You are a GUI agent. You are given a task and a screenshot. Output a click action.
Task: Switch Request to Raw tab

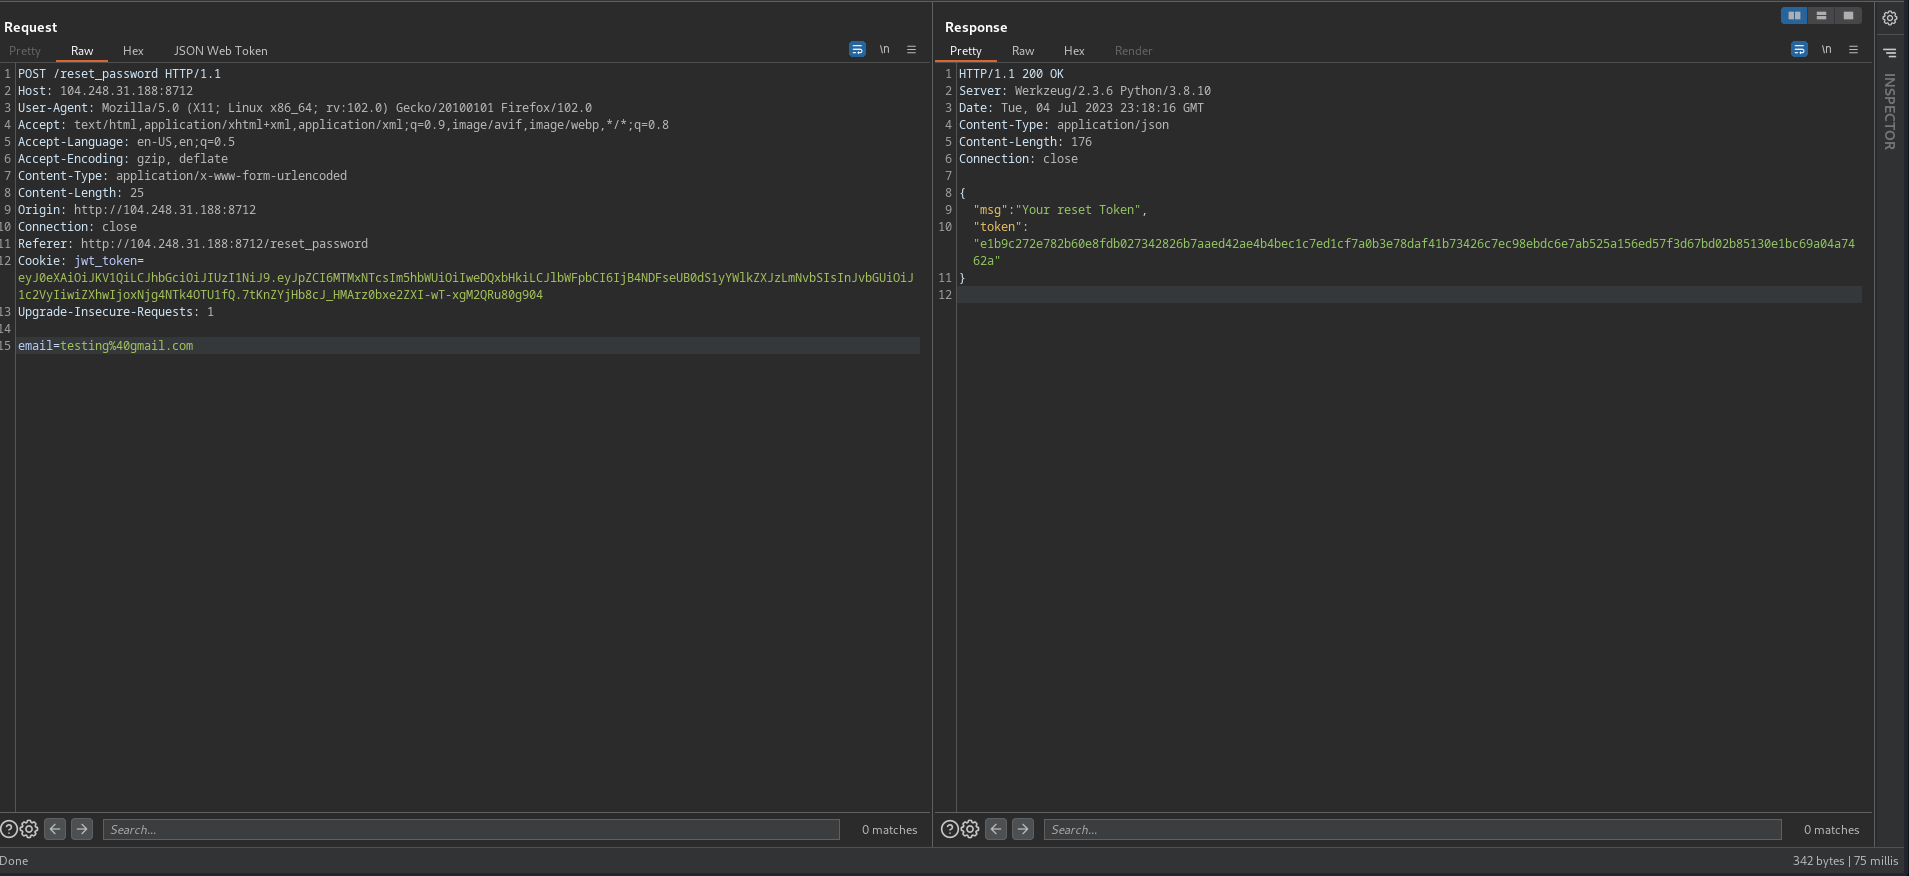coord(82,51)
